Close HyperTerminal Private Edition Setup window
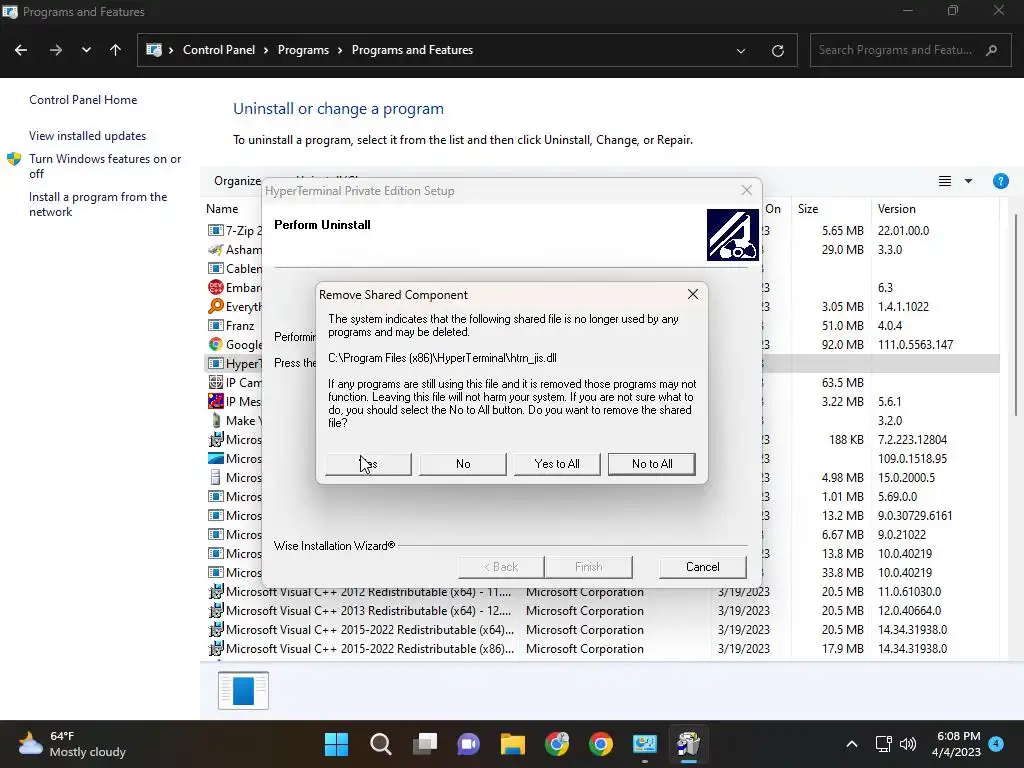The height and width of the screenshot is (768, 1024). pos(746,191)
